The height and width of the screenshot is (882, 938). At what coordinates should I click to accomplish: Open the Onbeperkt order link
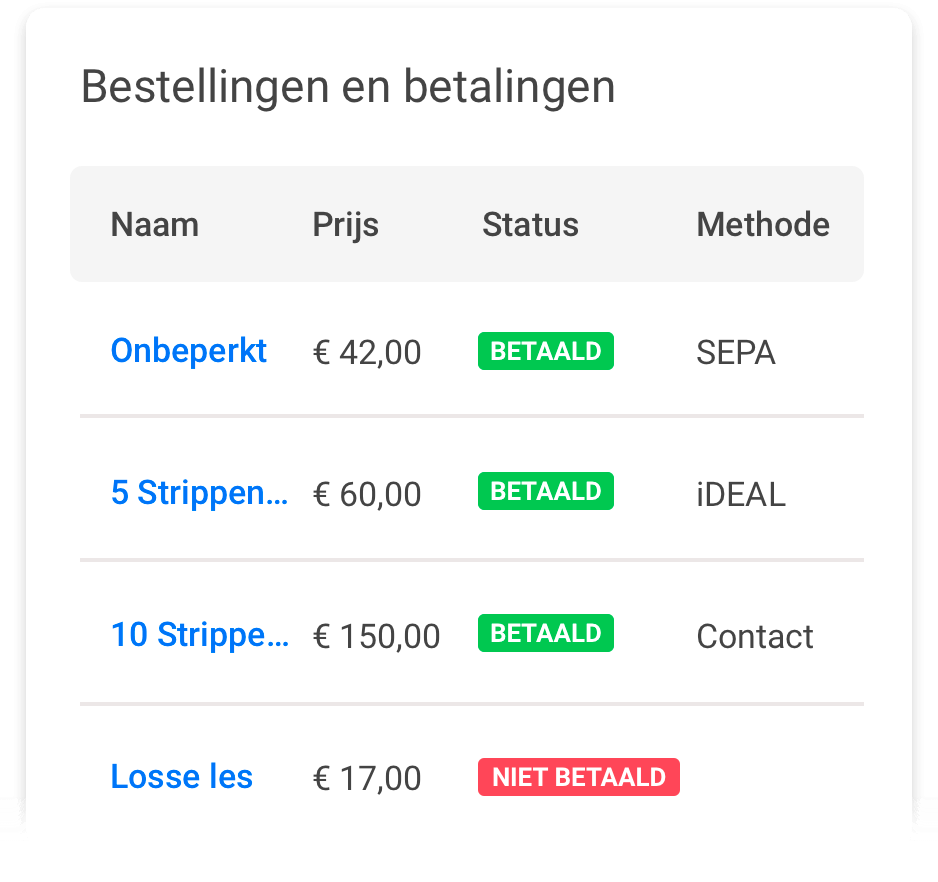click(x=189, y=351)
